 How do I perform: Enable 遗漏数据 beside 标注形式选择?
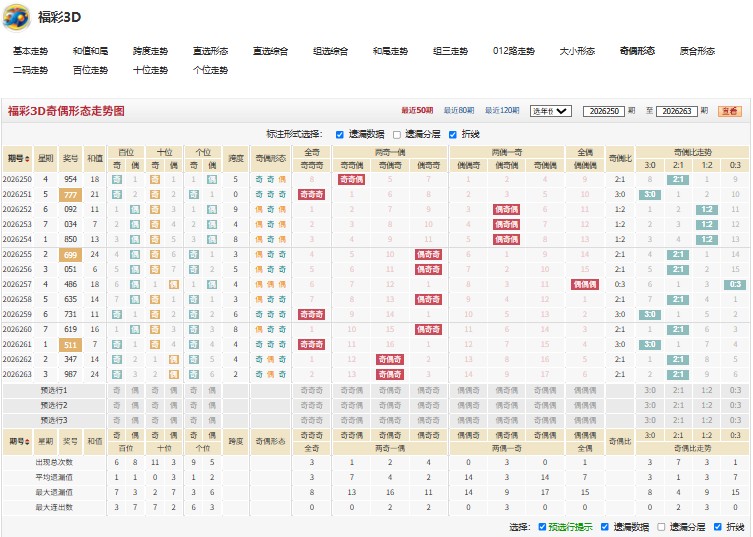[x=340, y=134]
